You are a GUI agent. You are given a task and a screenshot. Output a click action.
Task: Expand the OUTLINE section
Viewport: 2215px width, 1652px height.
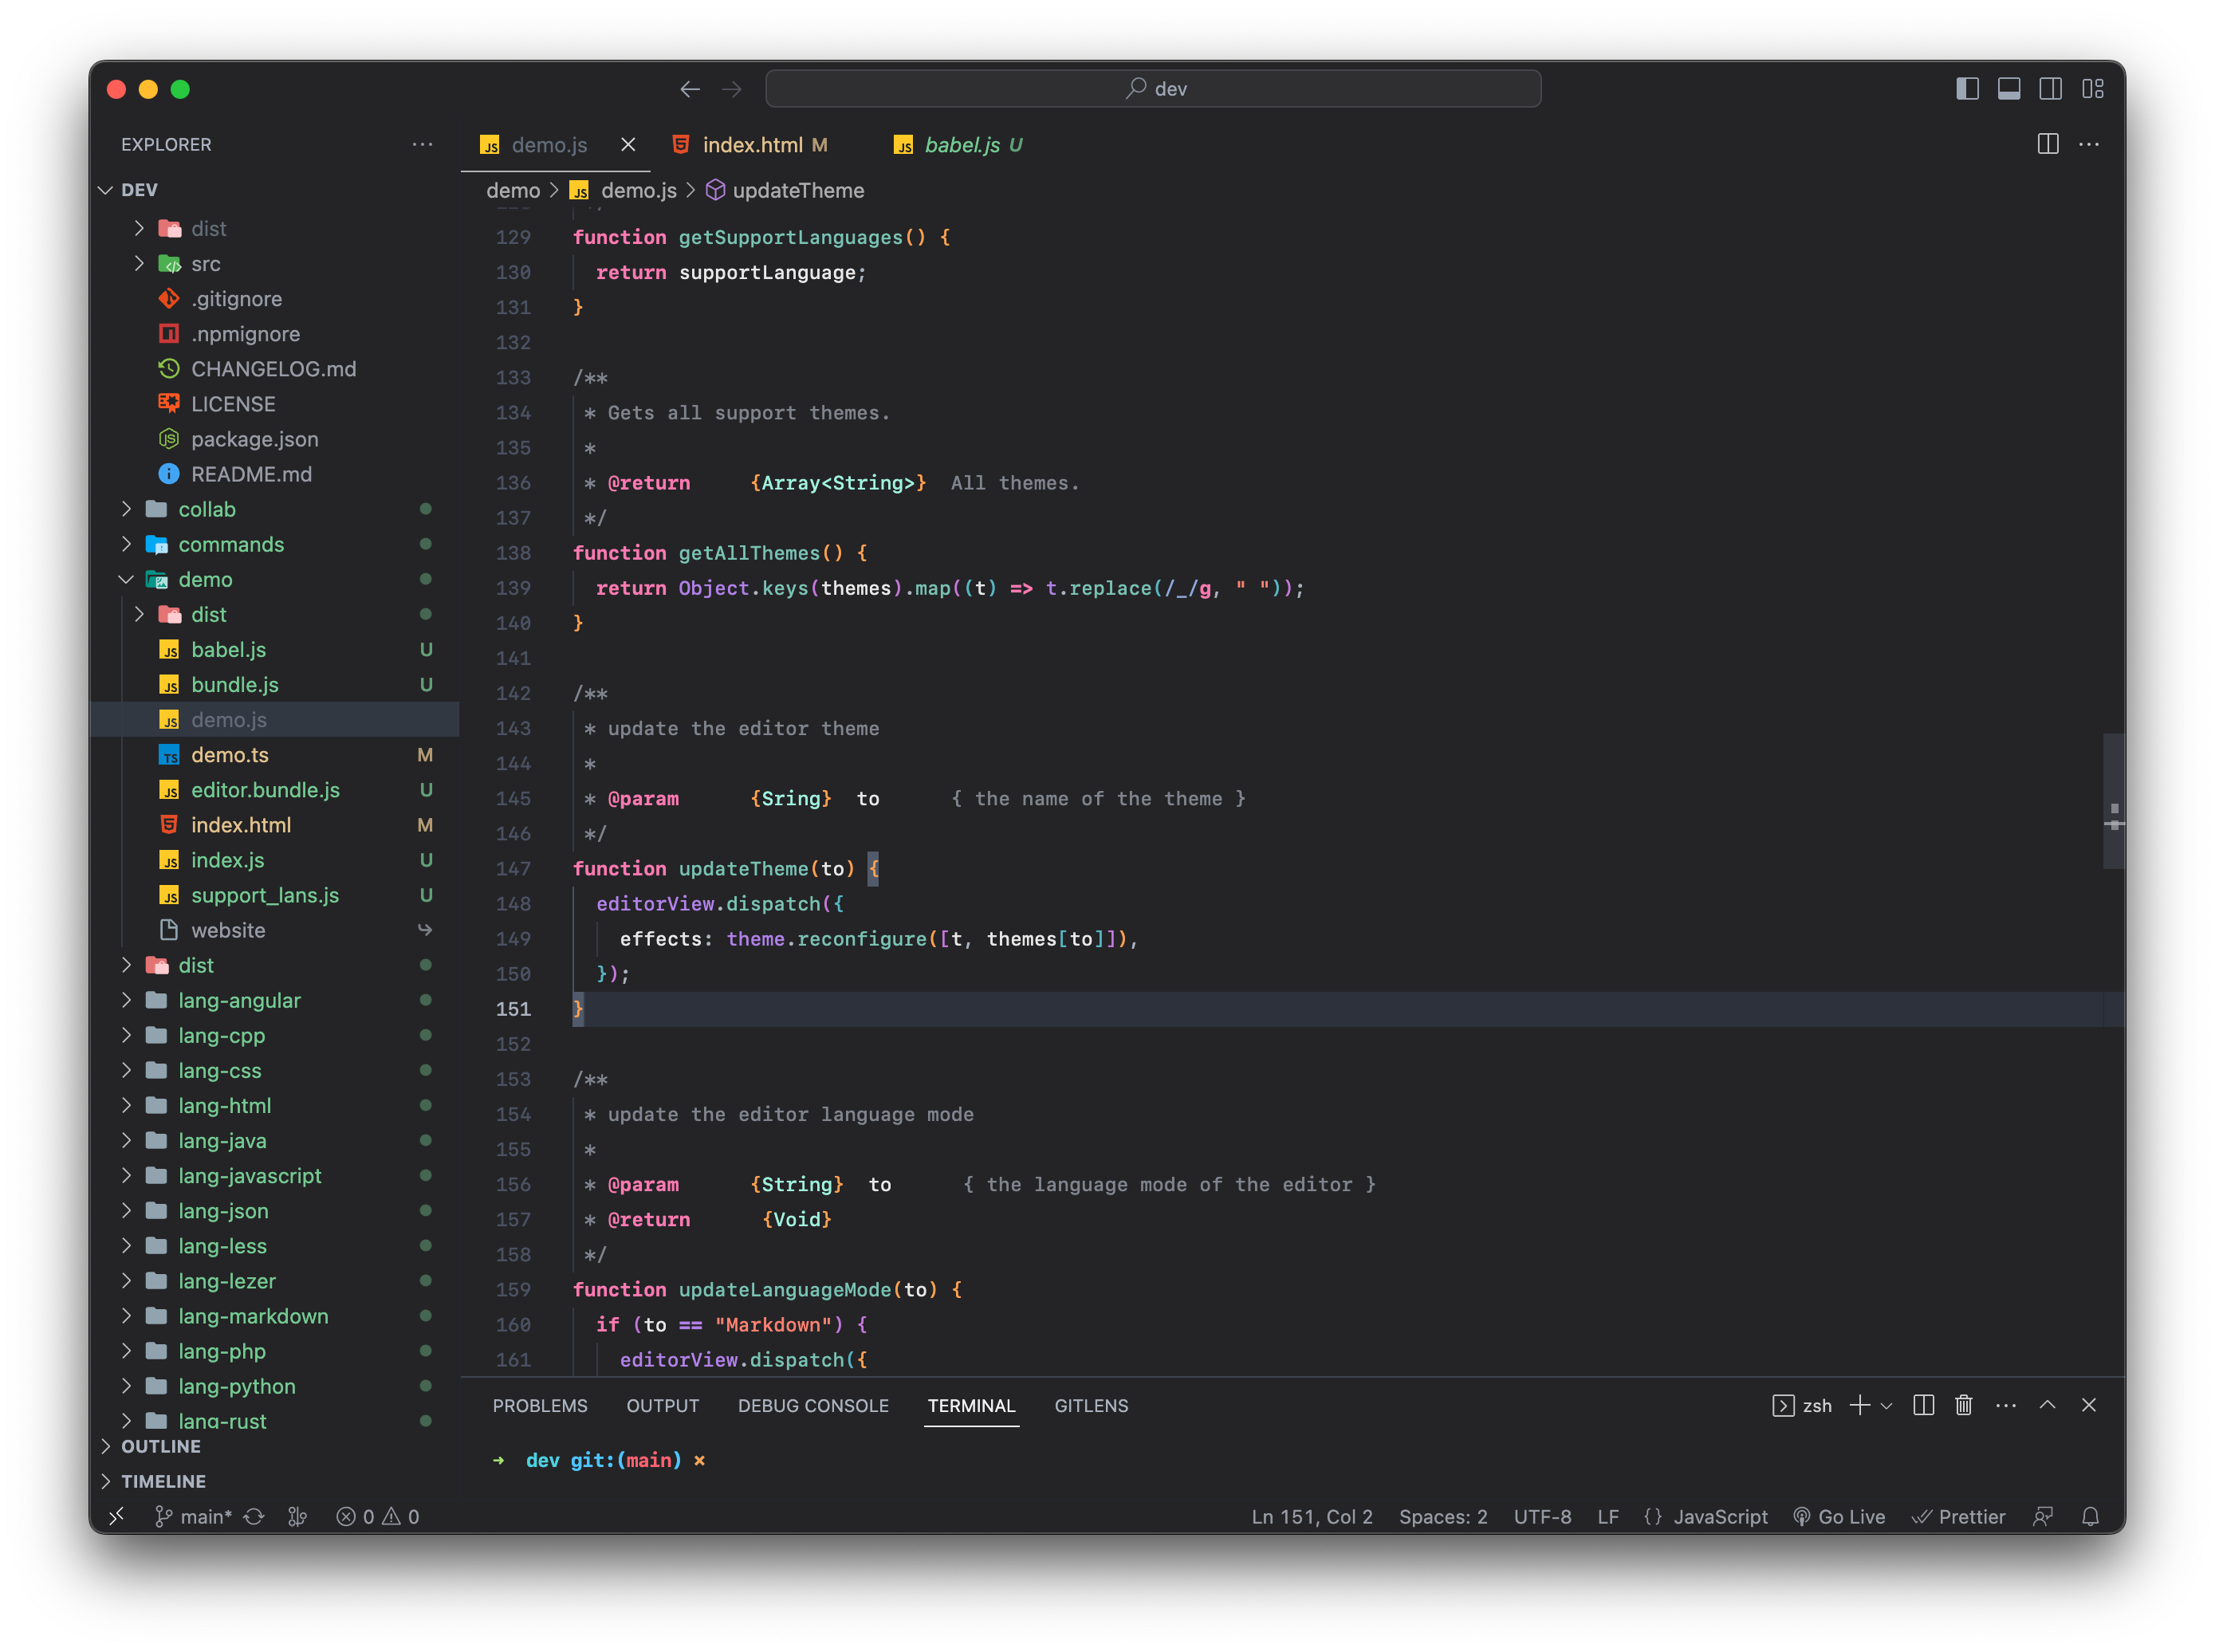tap(160, 1446)
